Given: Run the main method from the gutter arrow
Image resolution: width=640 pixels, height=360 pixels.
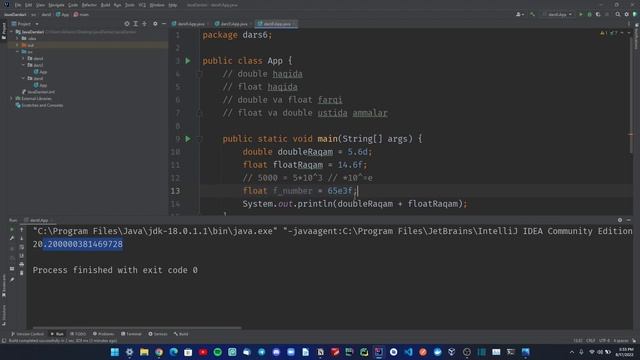Looking at the screenshot, I should (x=188, y=139).
